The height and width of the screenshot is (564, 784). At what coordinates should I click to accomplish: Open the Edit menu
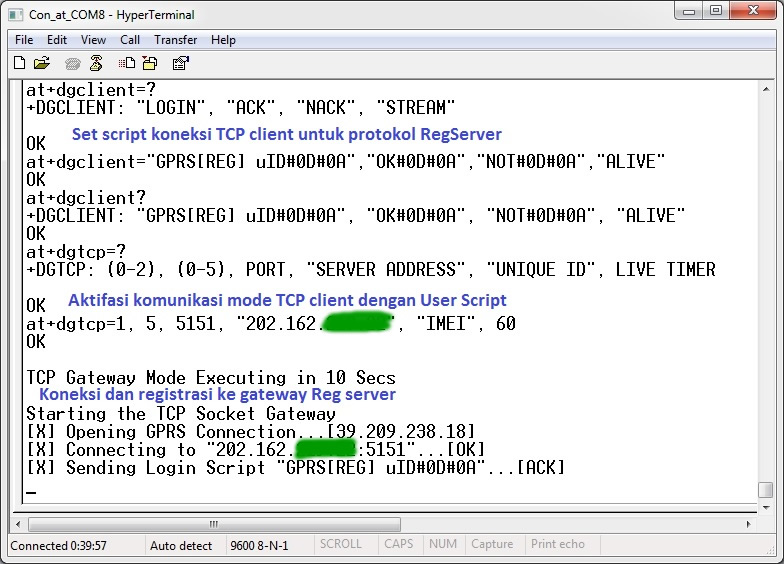tap(57, 40)
